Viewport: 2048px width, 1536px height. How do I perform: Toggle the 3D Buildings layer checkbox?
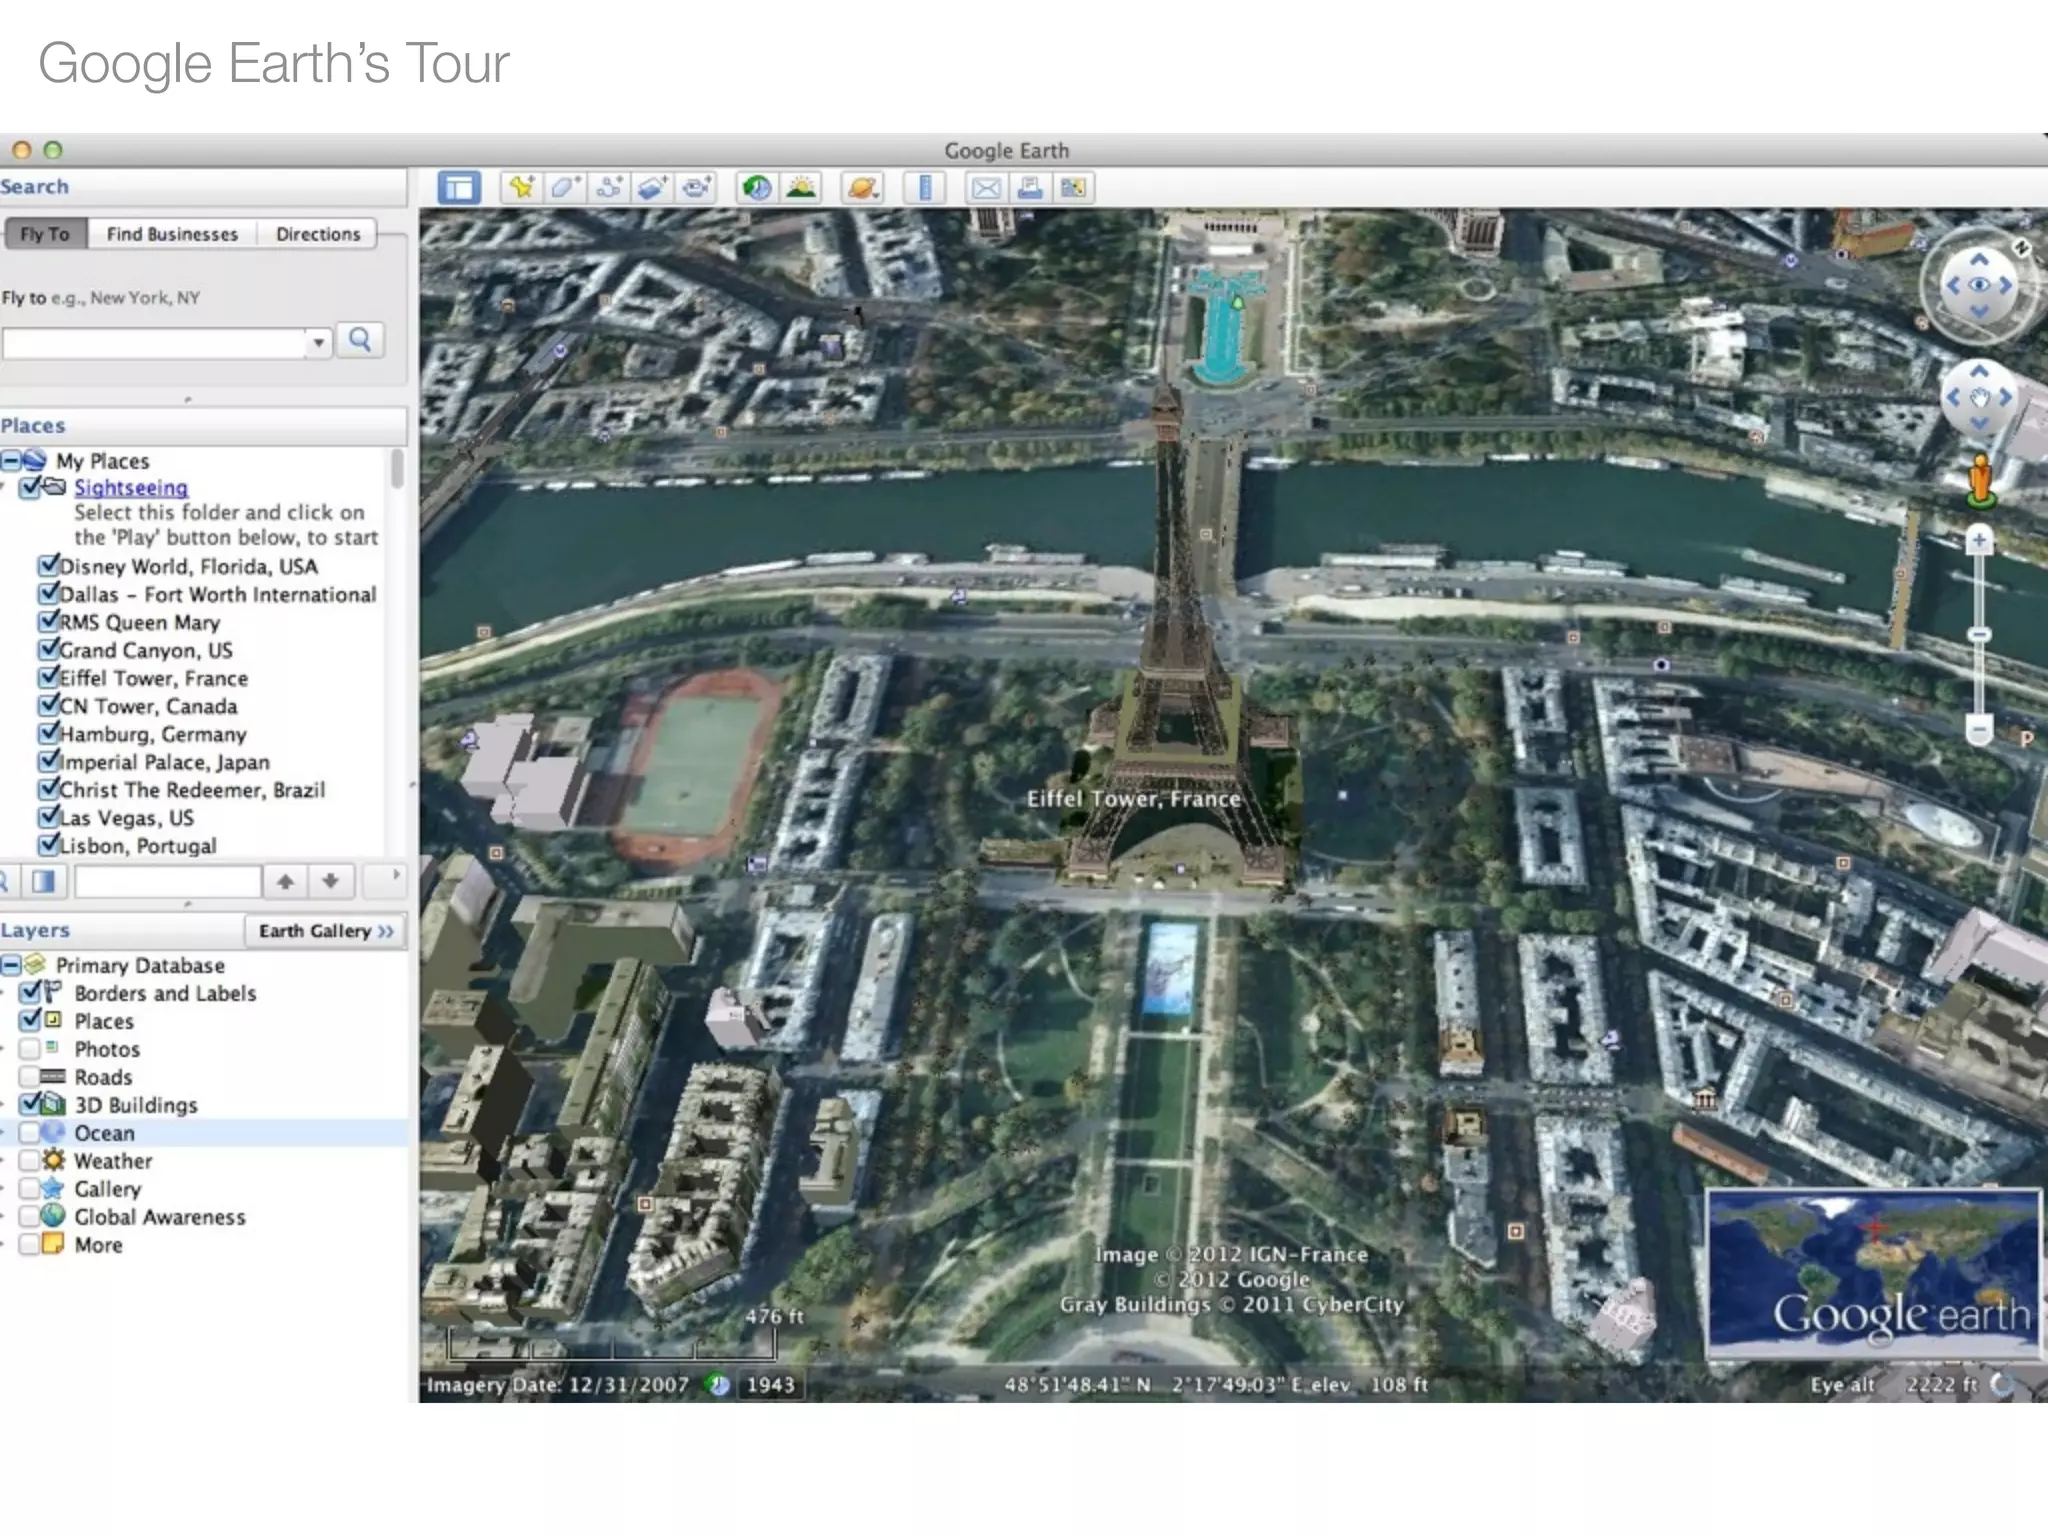[30, 1104]
